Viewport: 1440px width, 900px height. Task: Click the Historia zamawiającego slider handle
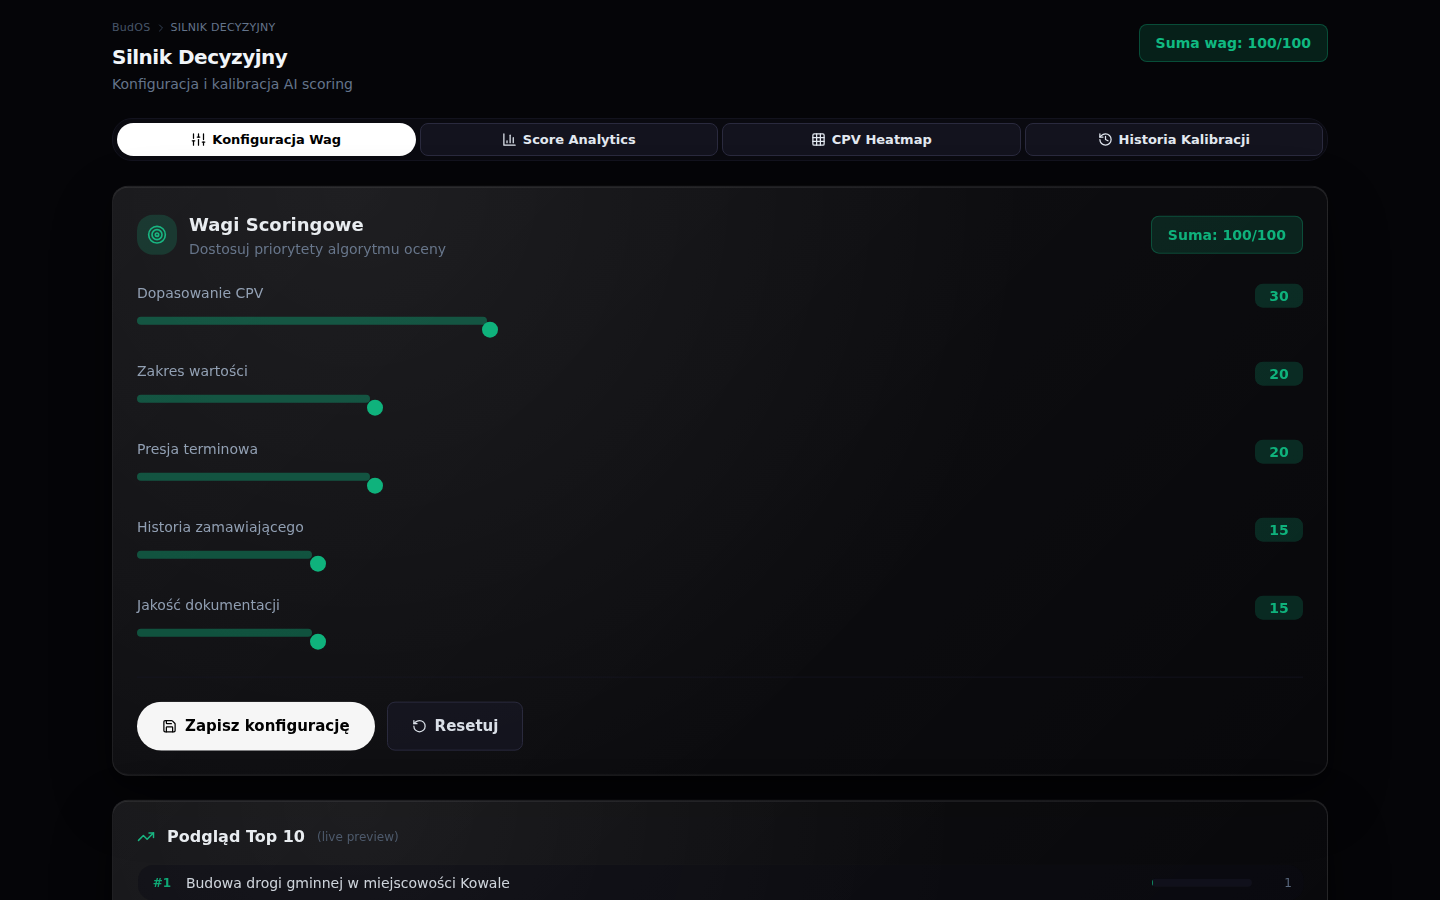coord(318,564)
